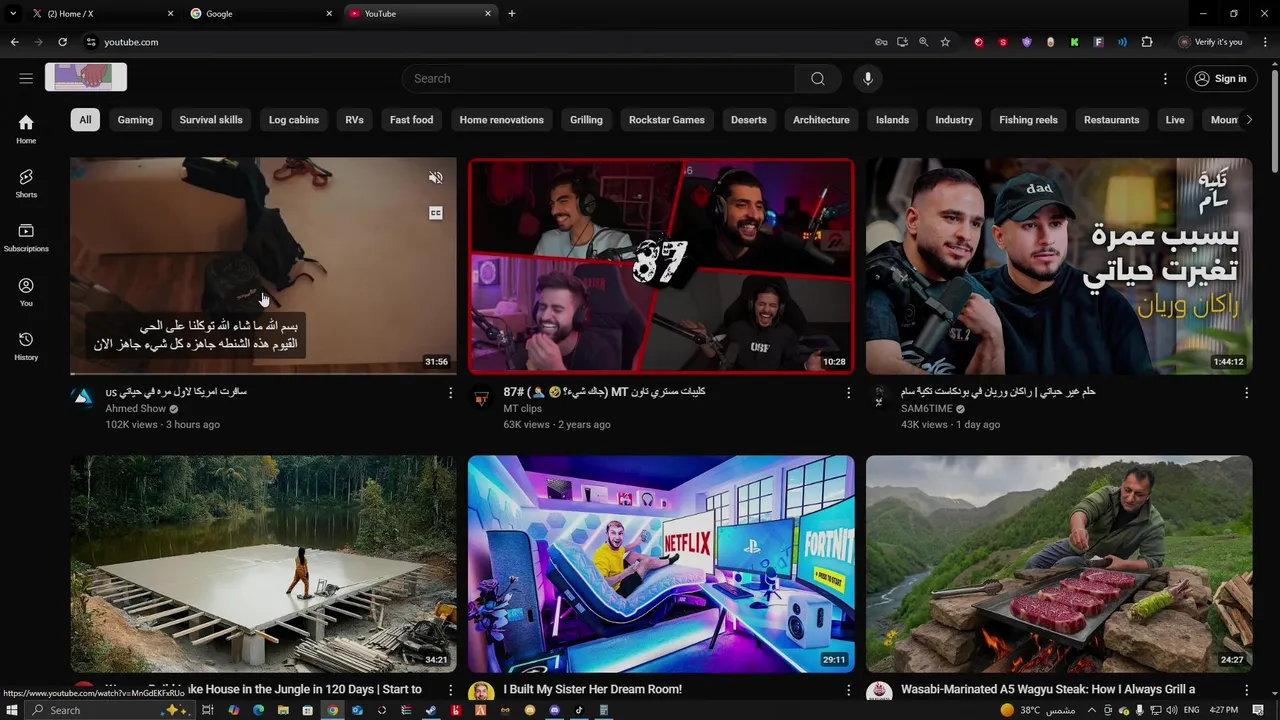Go back with the browser back arrow
1280x720 pixels.
(x=14, y=42)
